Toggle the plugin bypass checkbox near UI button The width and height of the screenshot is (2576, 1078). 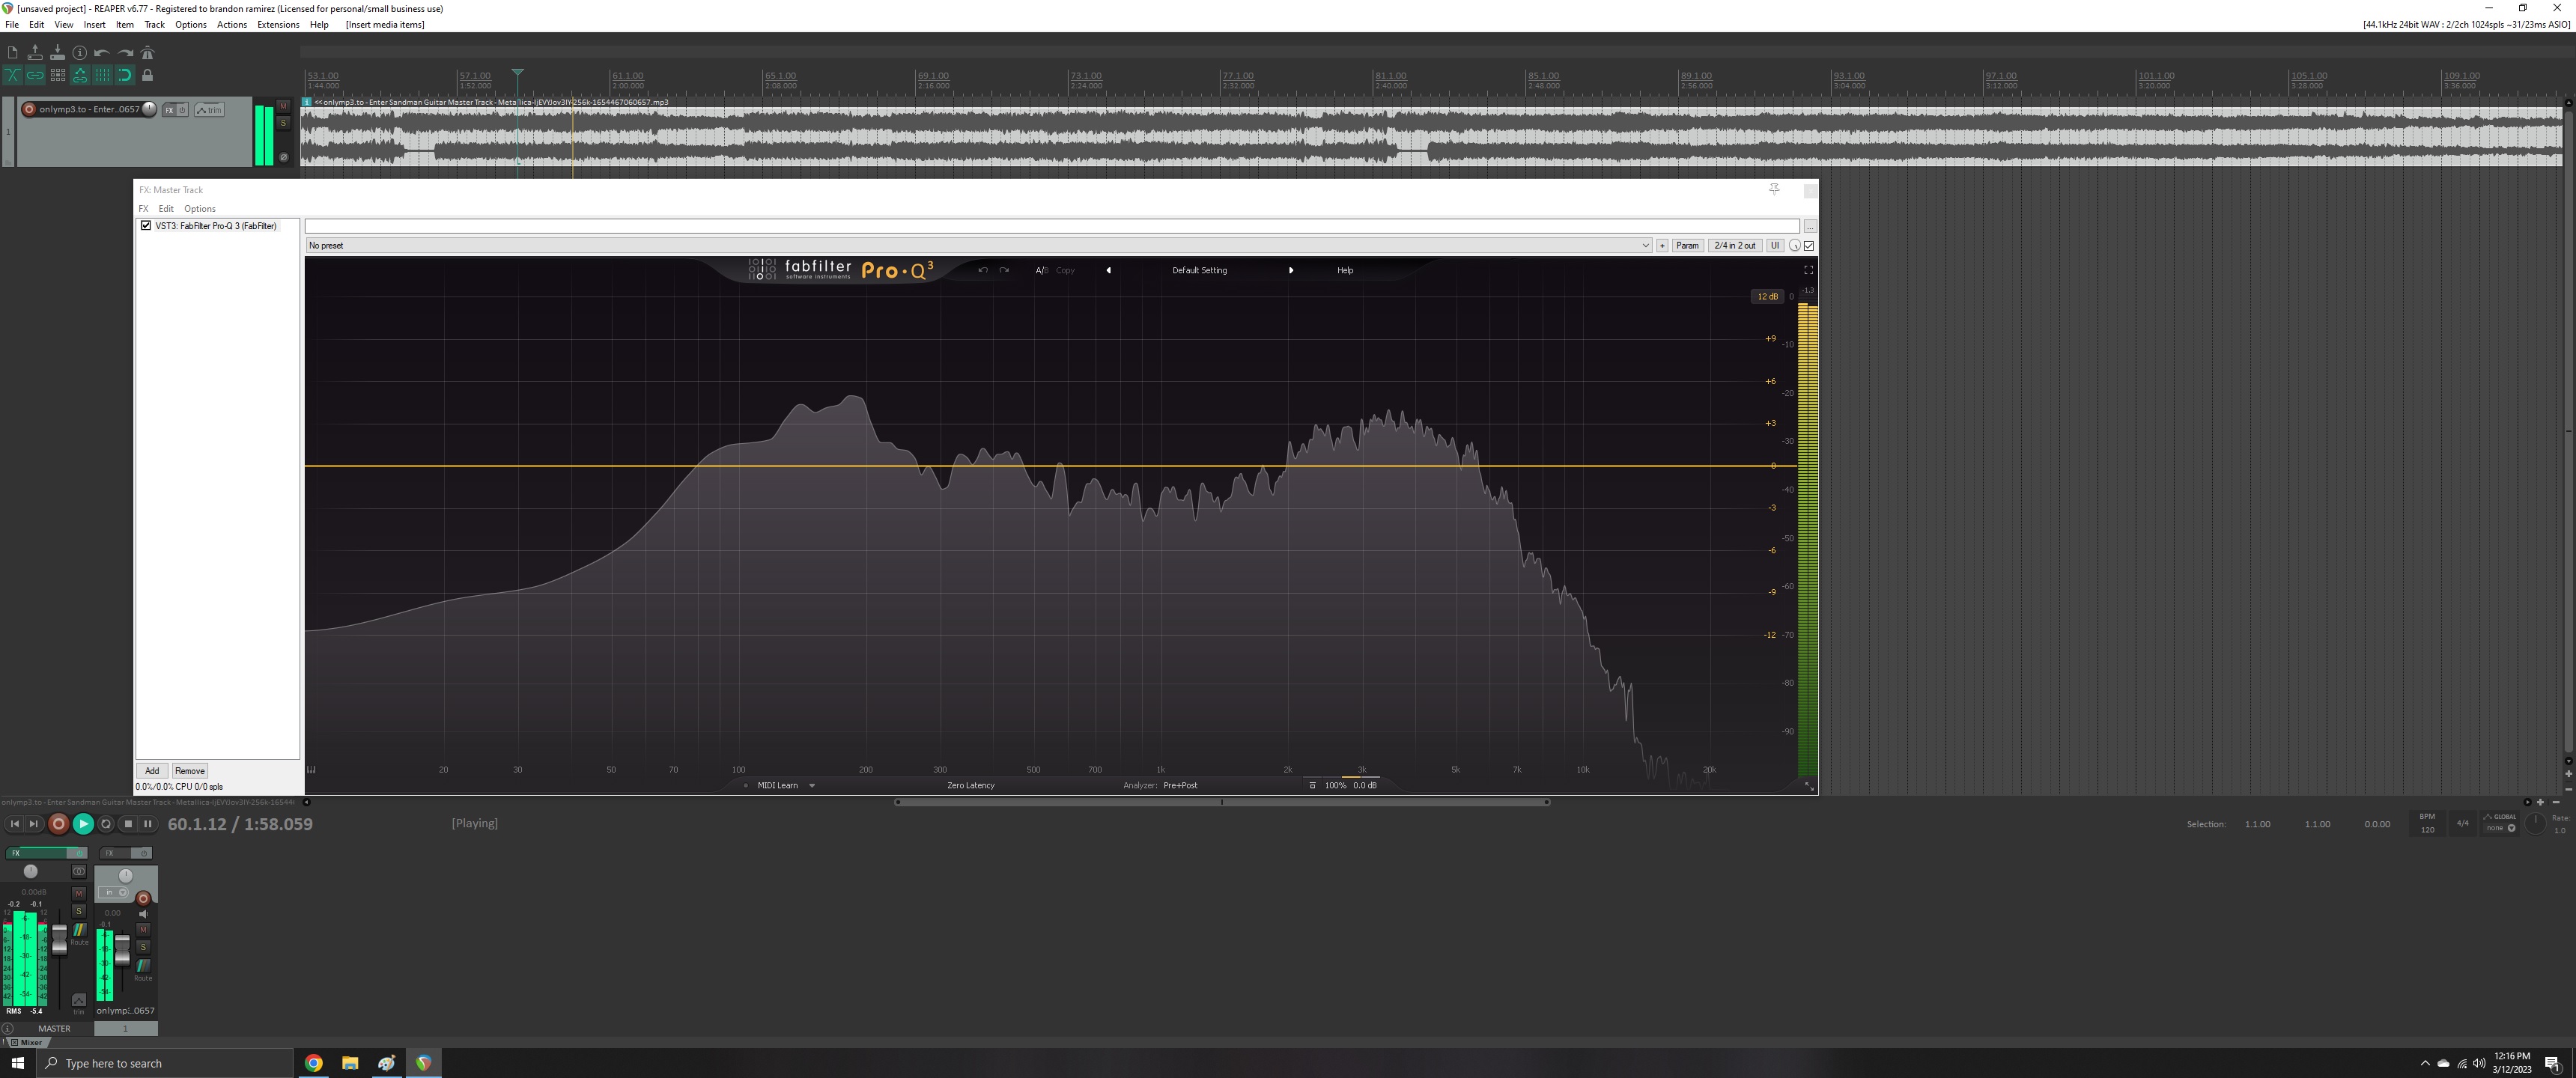pos(1809,245)
